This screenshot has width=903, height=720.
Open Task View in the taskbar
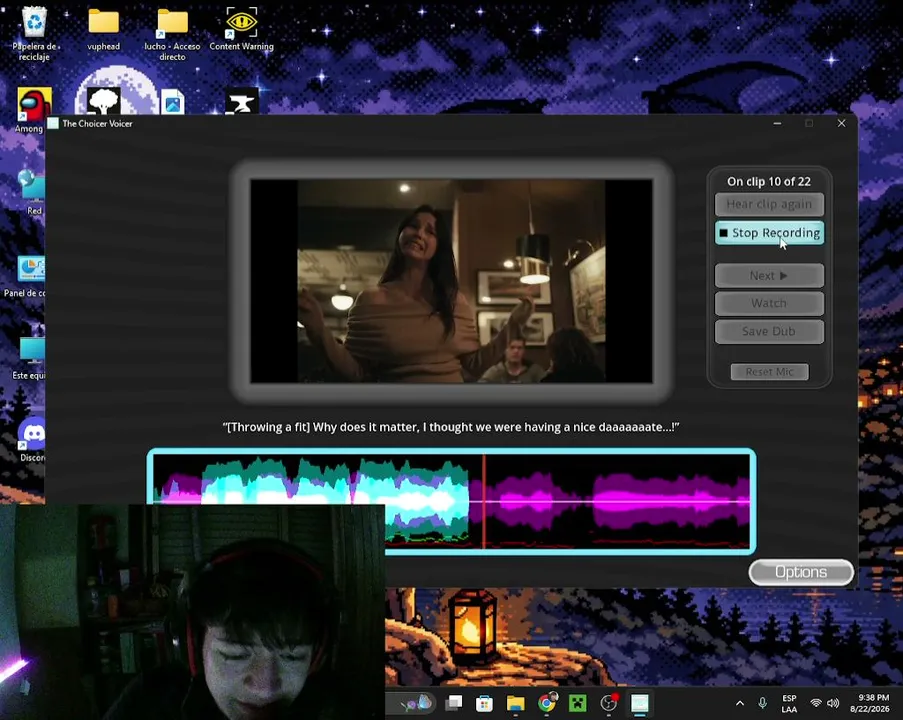coord(454,703)
